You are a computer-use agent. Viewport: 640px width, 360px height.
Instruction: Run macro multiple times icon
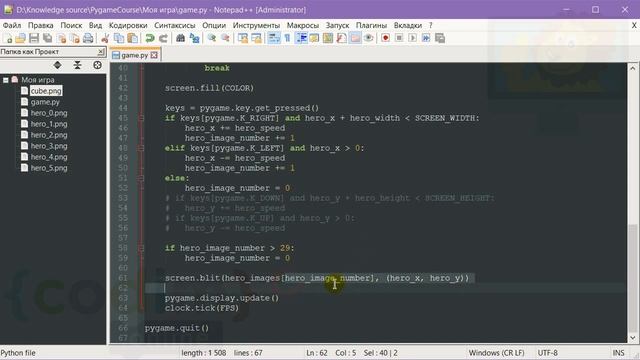[426, 38]
